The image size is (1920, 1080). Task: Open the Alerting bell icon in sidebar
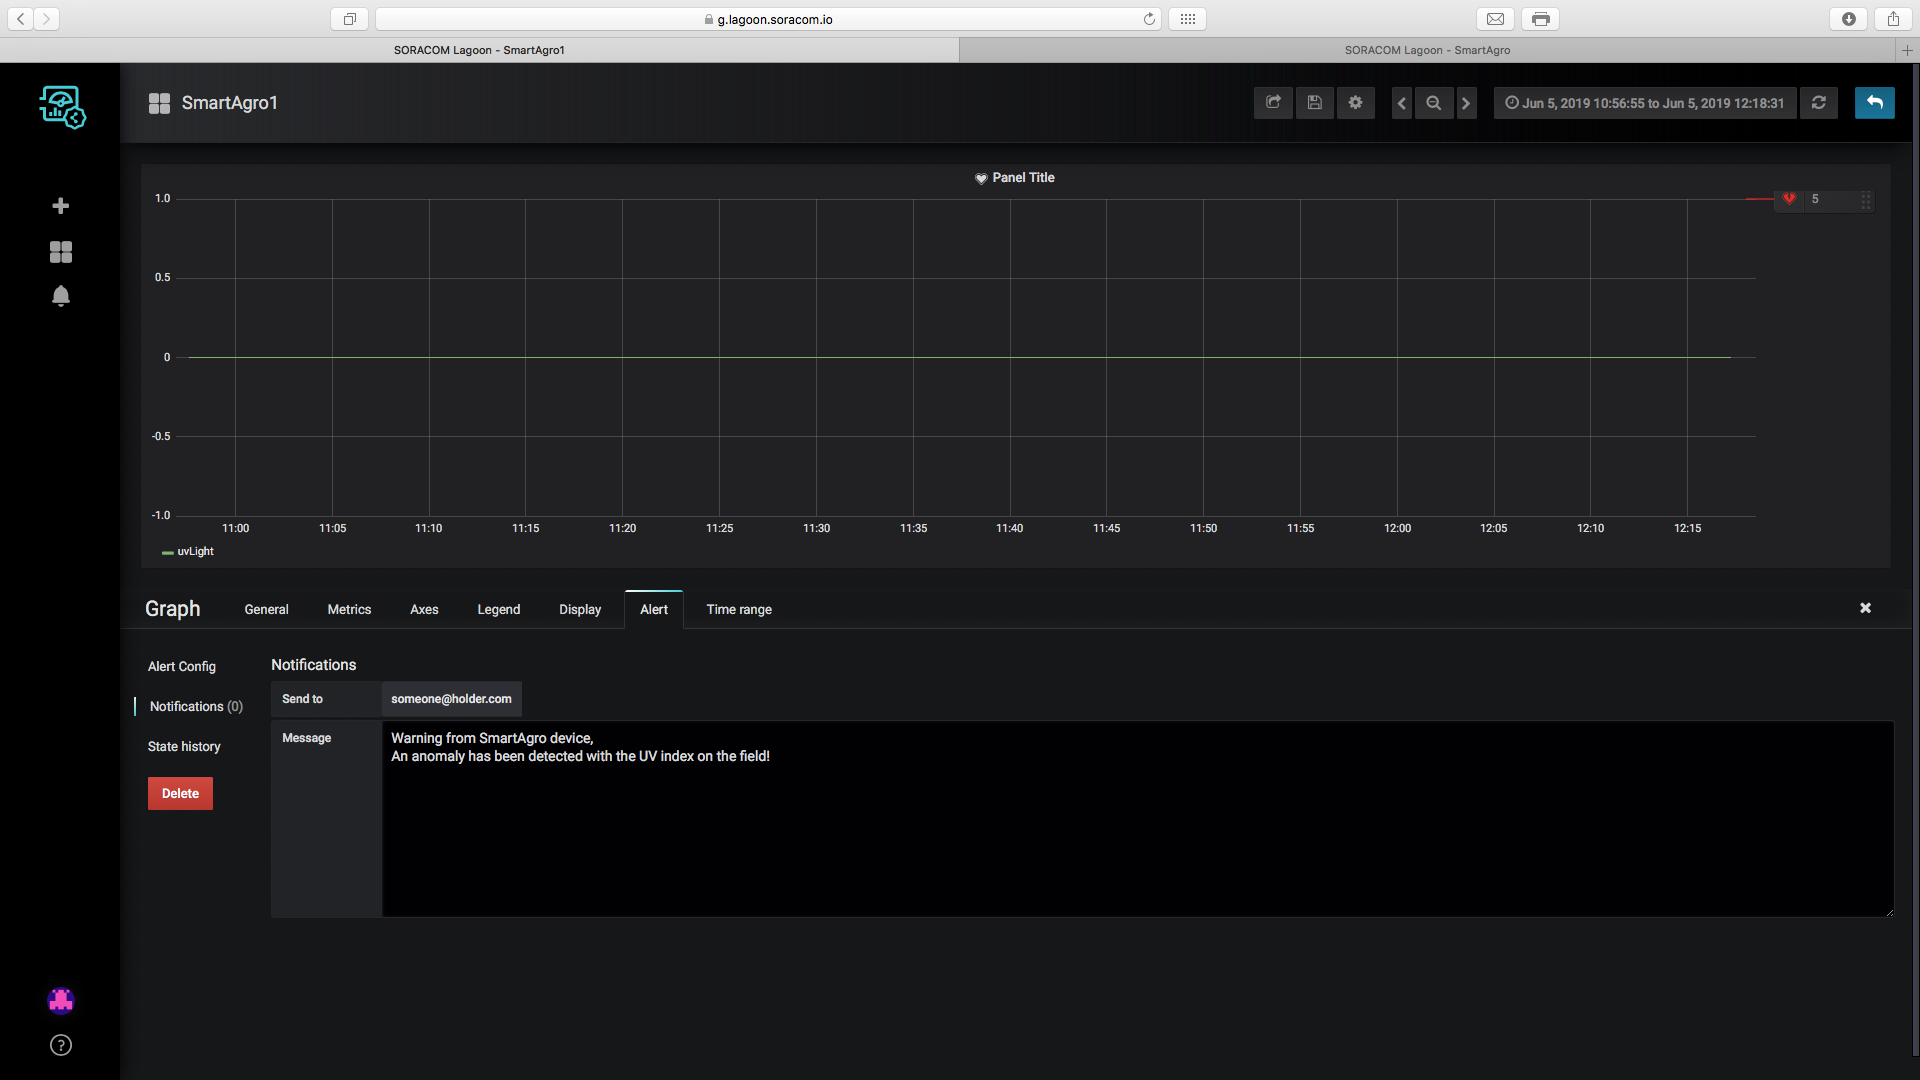click(61, 296)
